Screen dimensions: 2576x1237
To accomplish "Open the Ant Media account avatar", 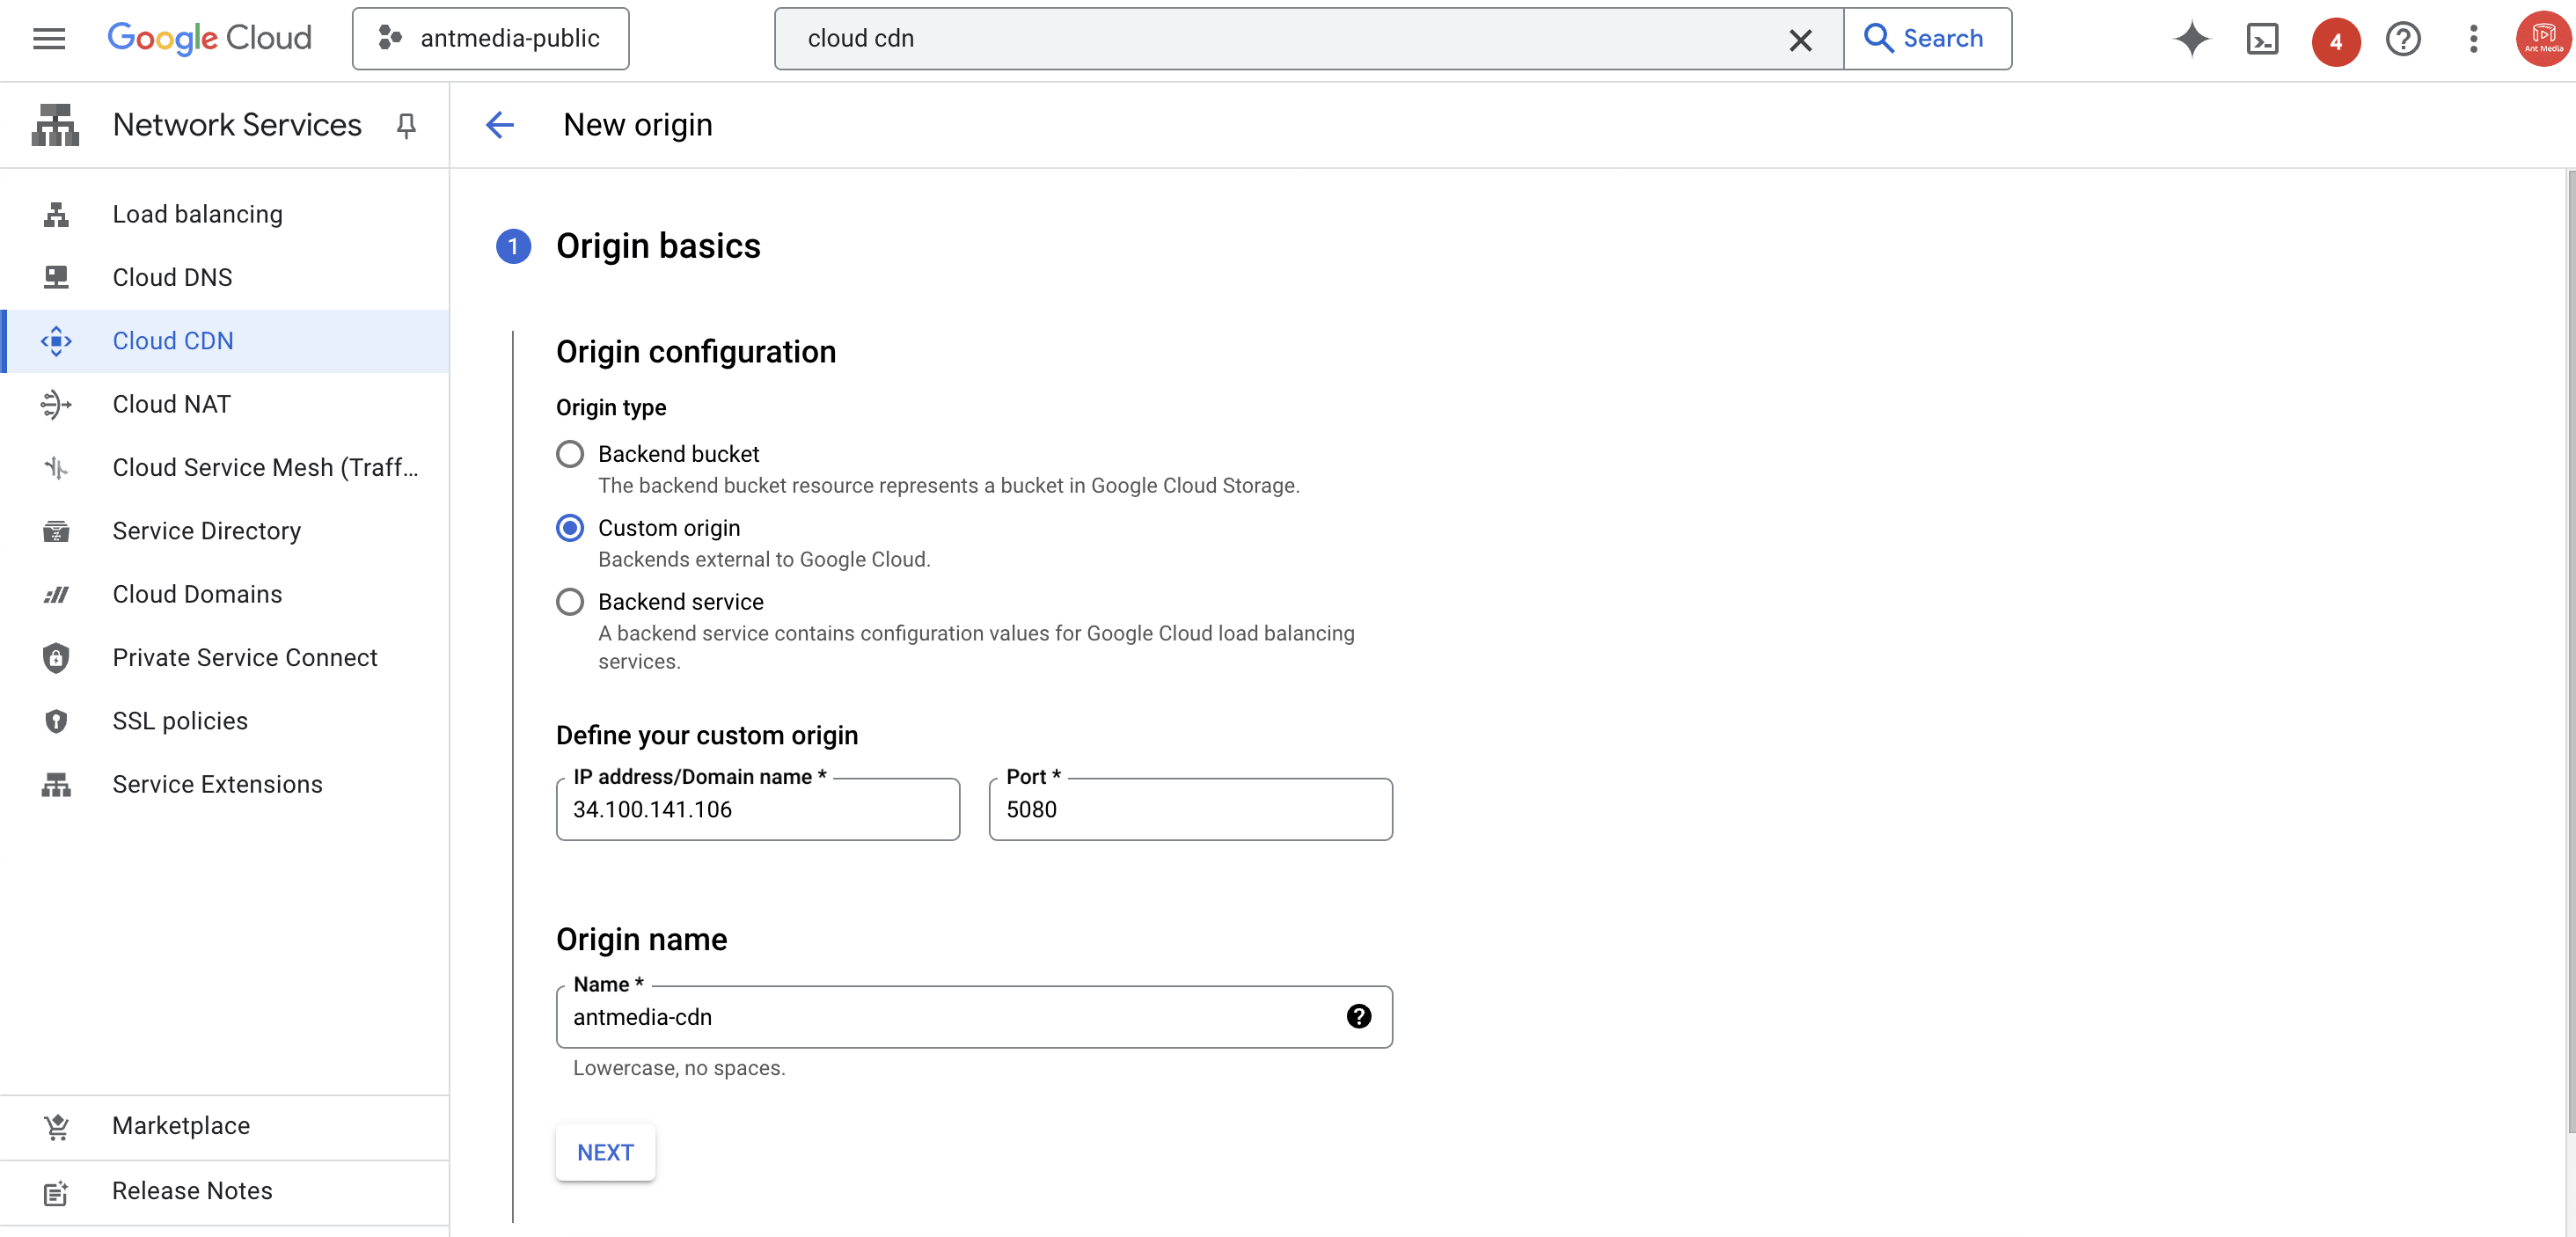I will pos(2543,39).
